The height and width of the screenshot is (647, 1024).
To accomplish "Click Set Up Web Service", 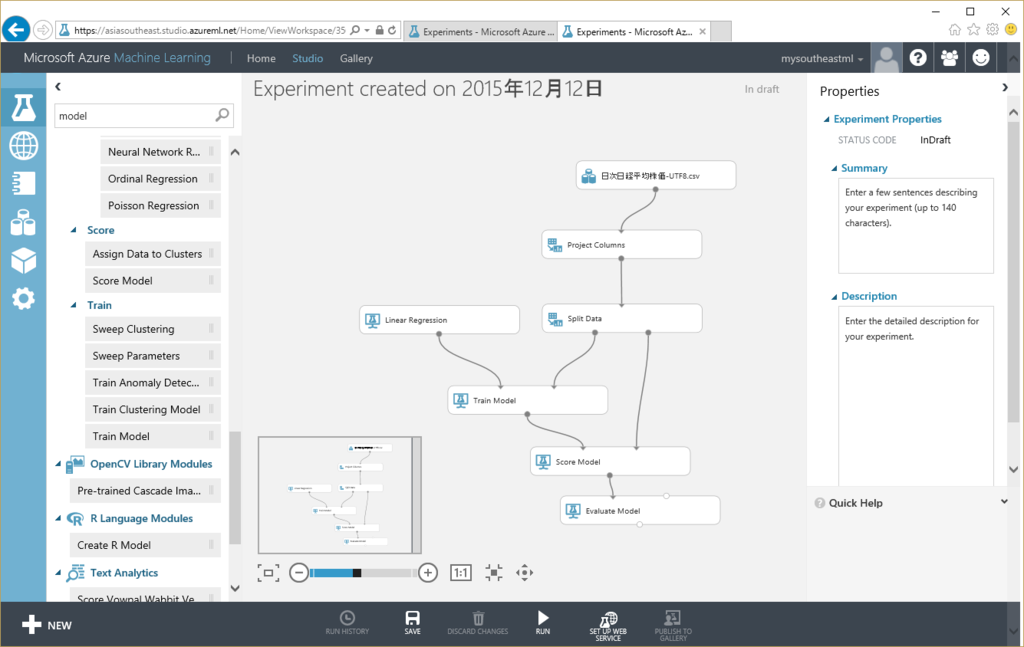I will 608,626.
